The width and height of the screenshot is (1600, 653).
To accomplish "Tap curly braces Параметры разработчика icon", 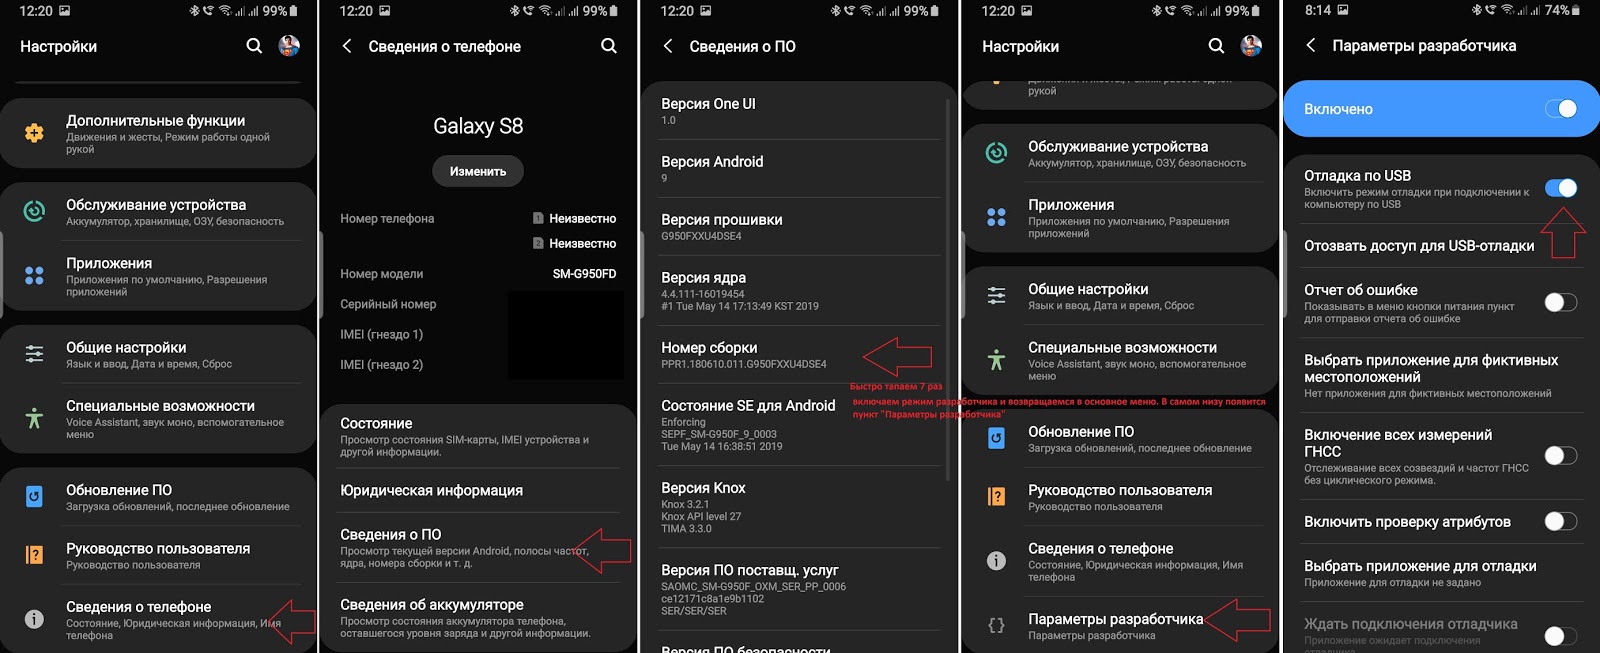I will [996, 625].
